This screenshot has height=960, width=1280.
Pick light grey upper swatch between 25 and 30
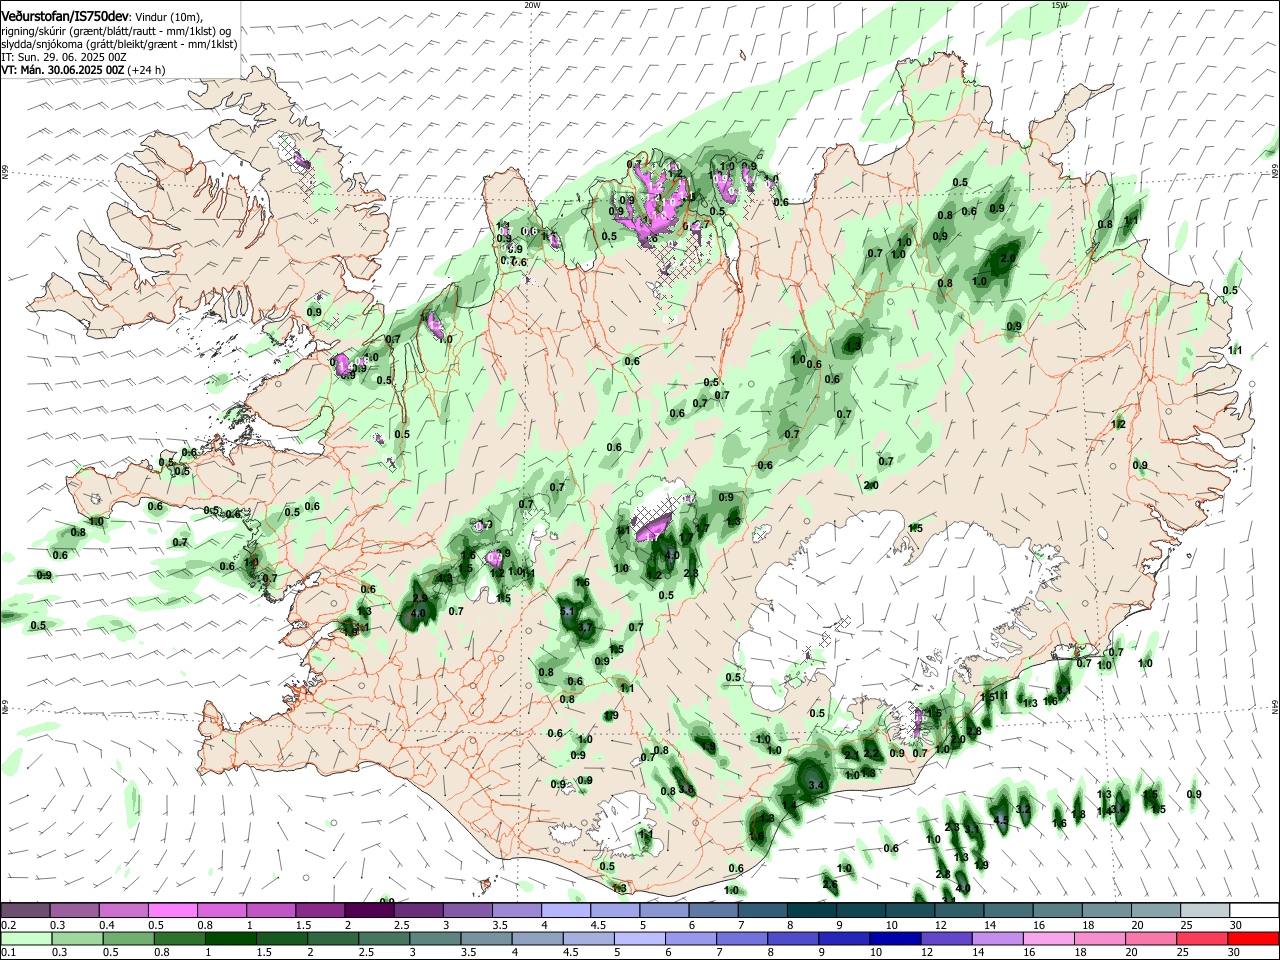pos(1203,910)
